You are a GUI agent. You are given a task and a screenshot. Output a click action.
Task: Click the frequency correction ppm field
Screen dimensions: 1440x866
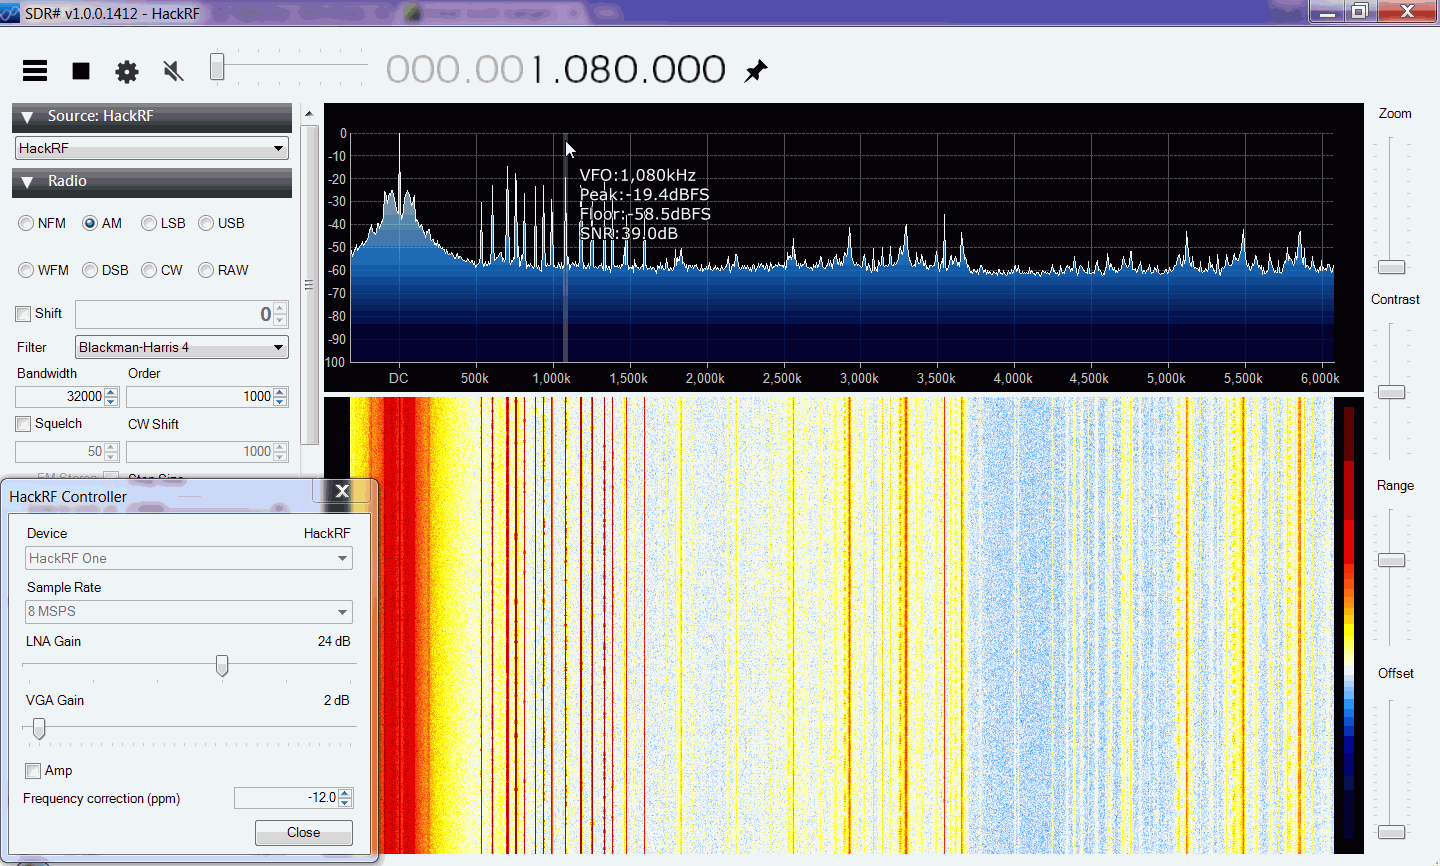pos(286,798)
